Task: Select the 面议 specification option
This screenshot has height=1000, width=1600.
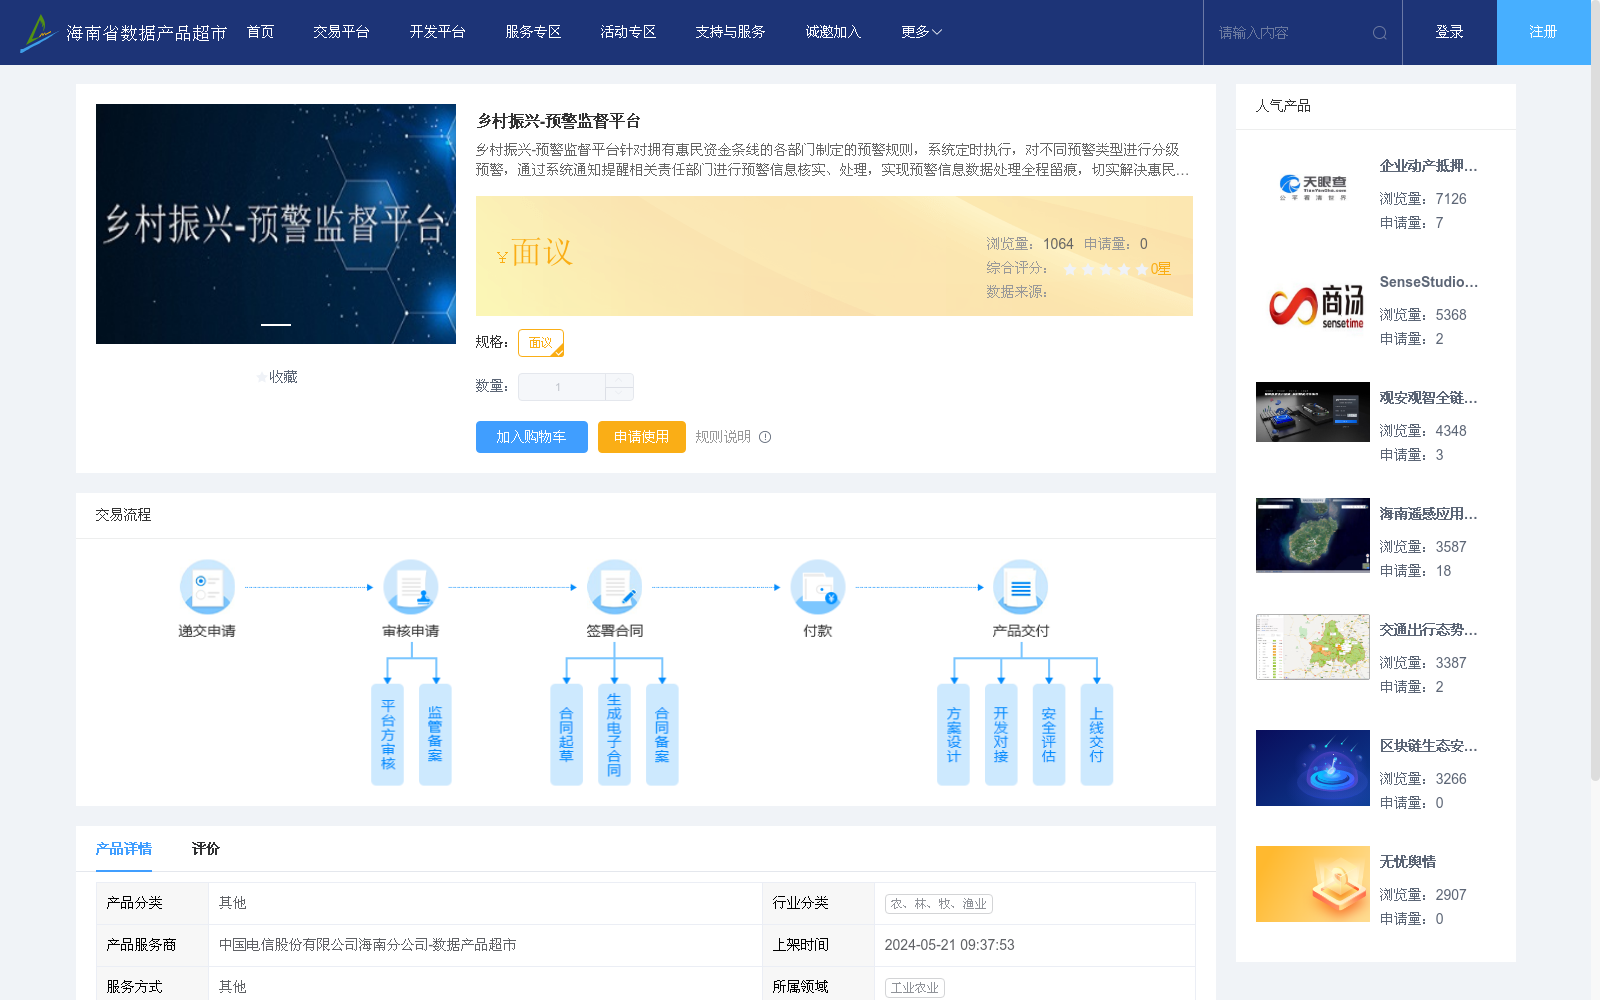Action: (541, 343)
